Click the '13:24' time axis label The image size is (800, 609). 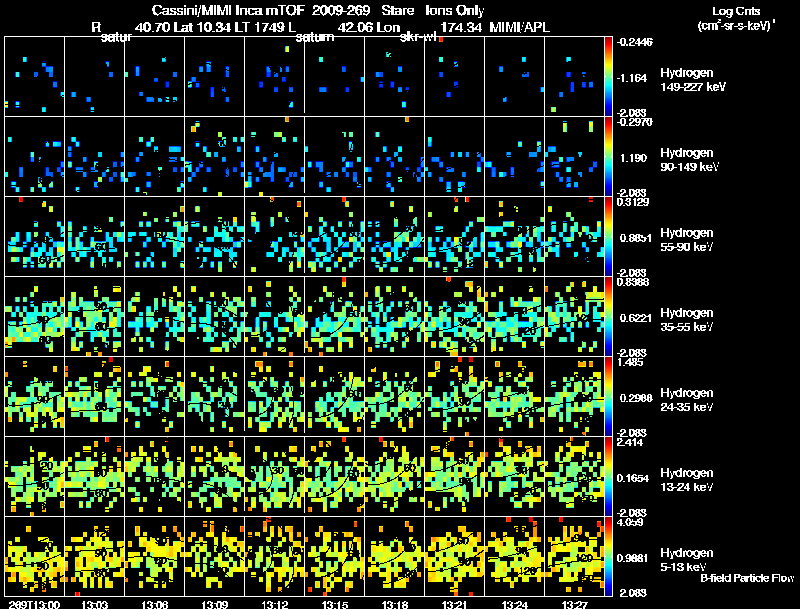point(514,604)
